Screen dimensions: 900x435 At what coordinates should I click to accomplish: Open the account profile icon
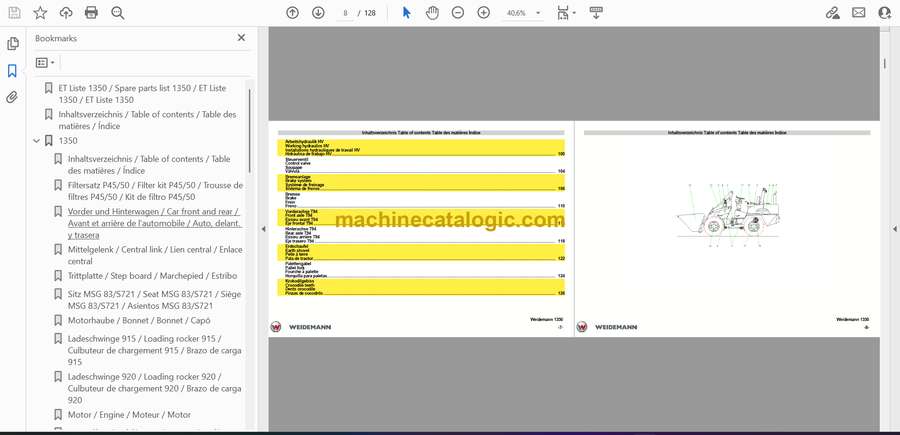click(x=885, y=13)
